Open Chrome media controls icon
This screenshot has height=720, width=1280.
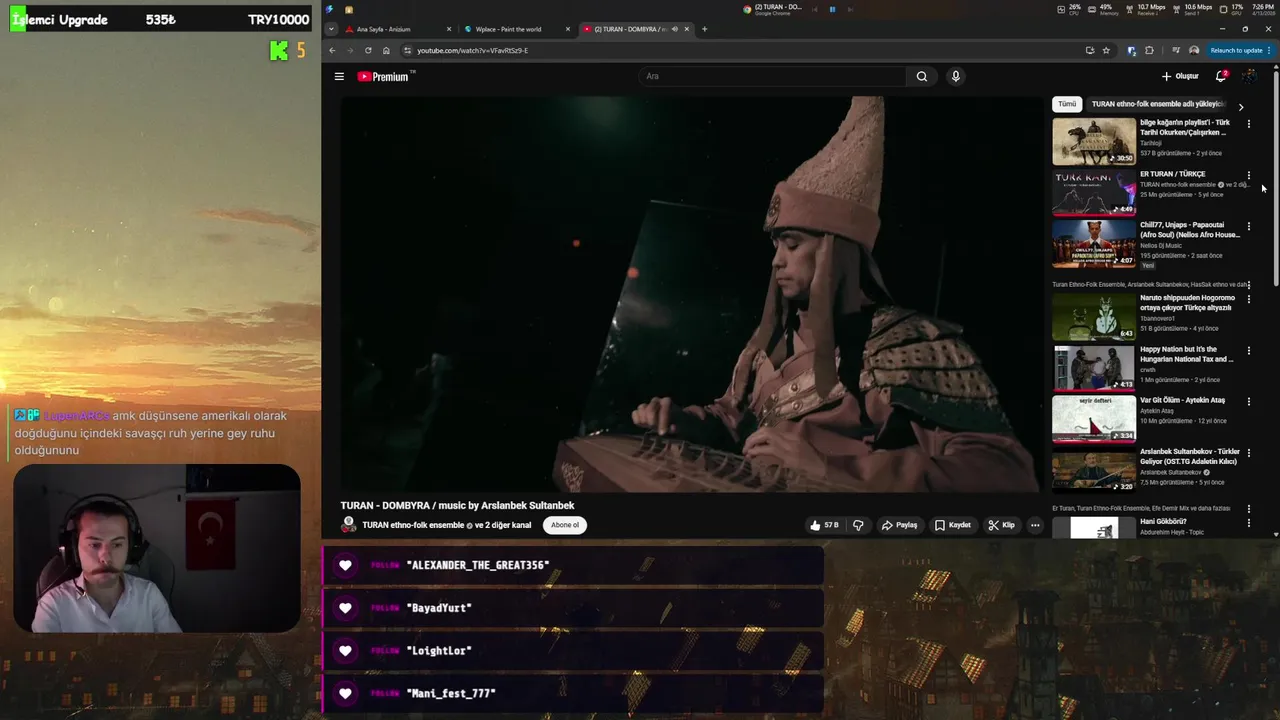[1175, 50]
